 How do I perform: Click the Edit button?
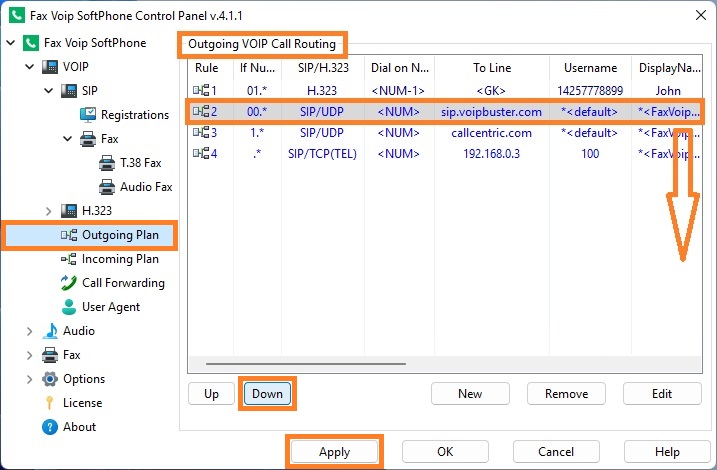click(x=662, y=394)
